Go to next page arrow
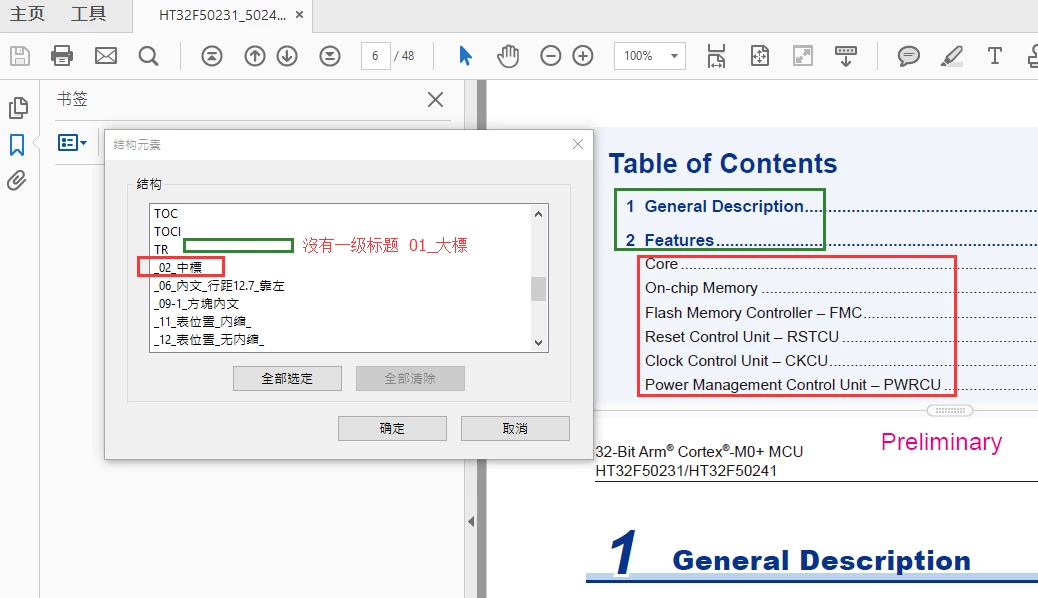 point(287,56)
